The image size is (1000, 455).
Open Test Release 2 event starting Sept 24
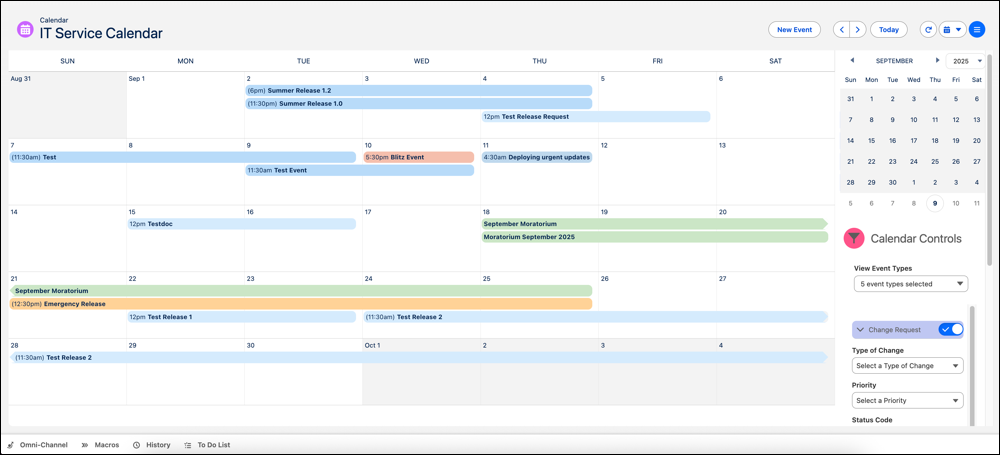click(x=596, y=317)
